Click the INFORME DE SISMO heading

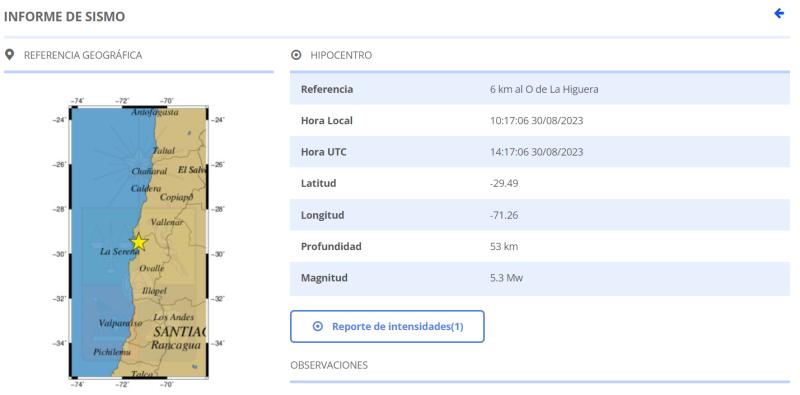click(64, 16)
